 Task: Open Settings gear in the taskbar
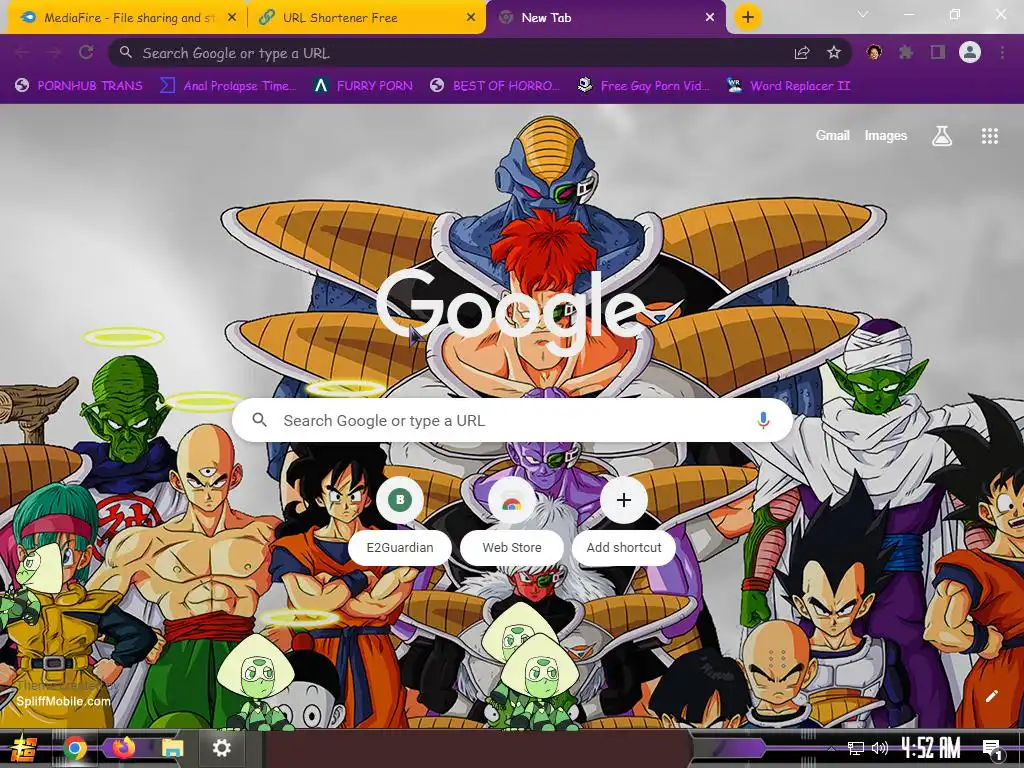(x=222, y=748)
